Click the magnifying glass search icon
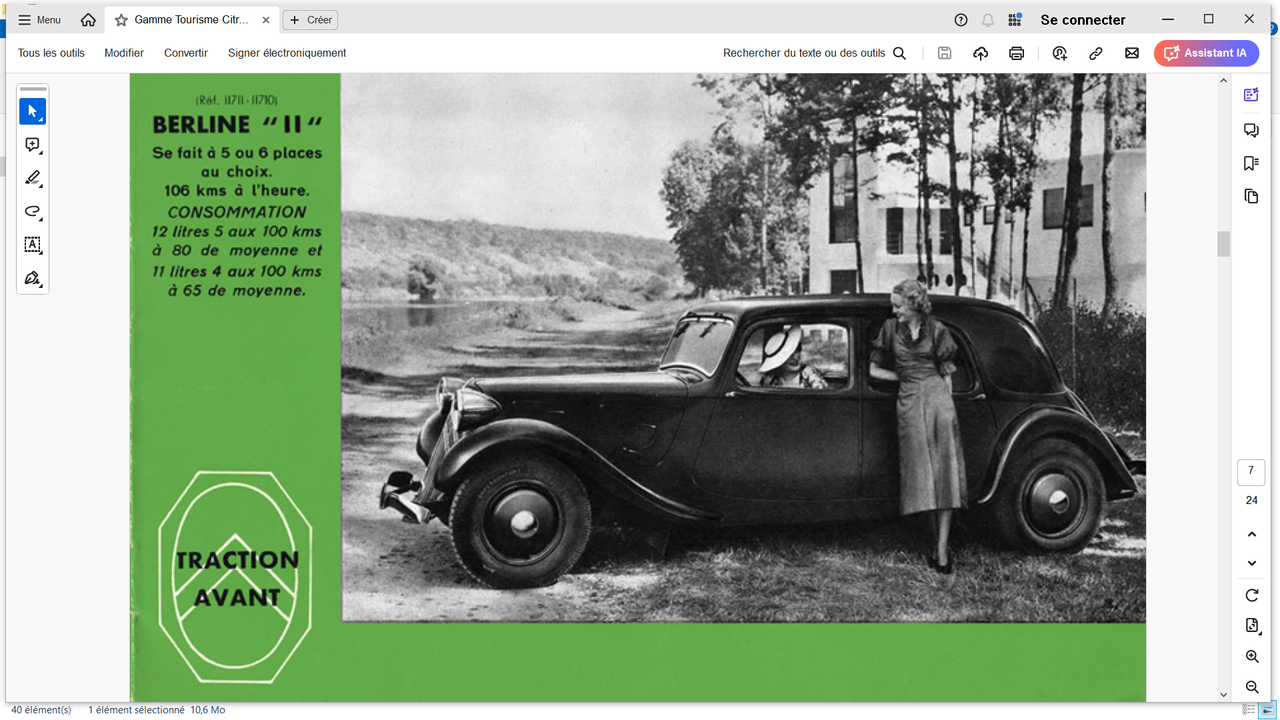1280x720 pixels. (x=899, y=53)
